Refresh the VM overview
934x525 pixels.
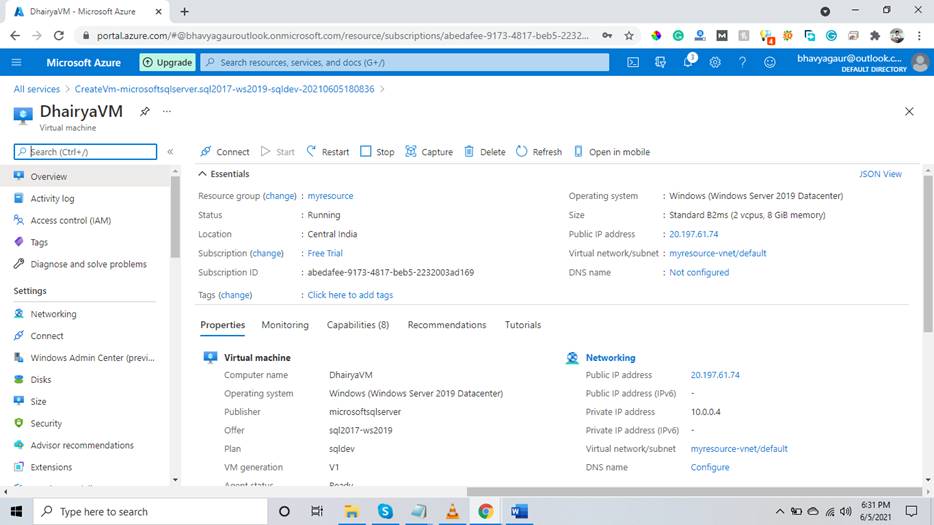(538, 152)
